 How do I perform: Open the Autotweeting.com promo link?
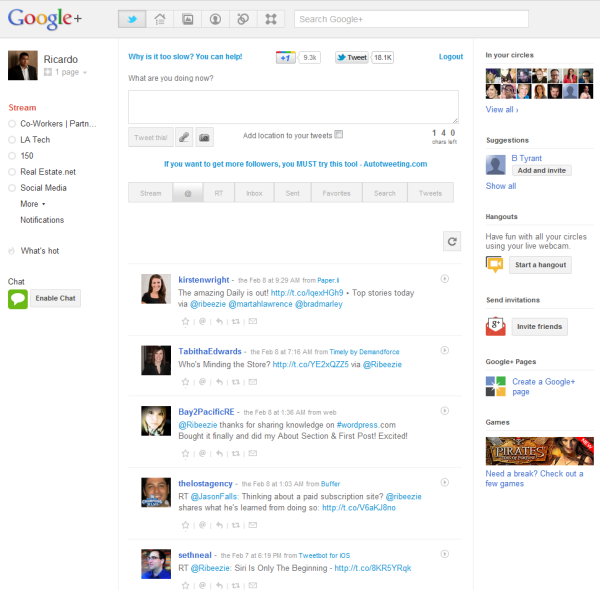point(295,164)
